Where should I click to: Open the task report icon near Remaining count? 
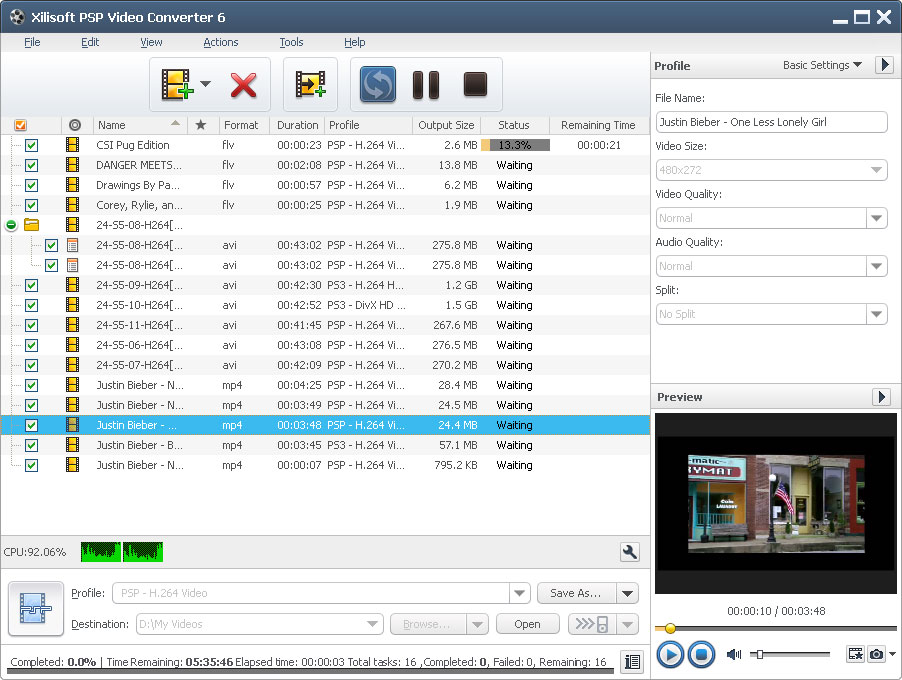tap(632, 662)
